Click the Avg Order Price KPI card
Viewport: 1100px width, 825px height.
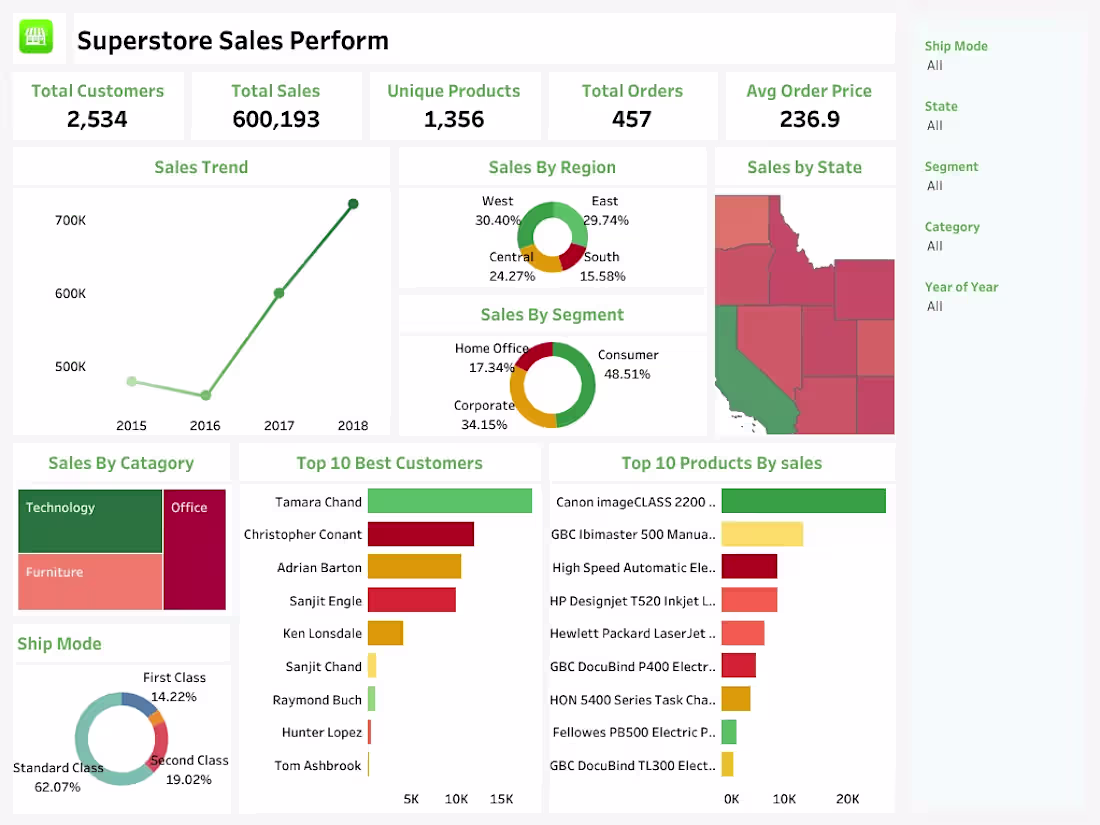810,105
